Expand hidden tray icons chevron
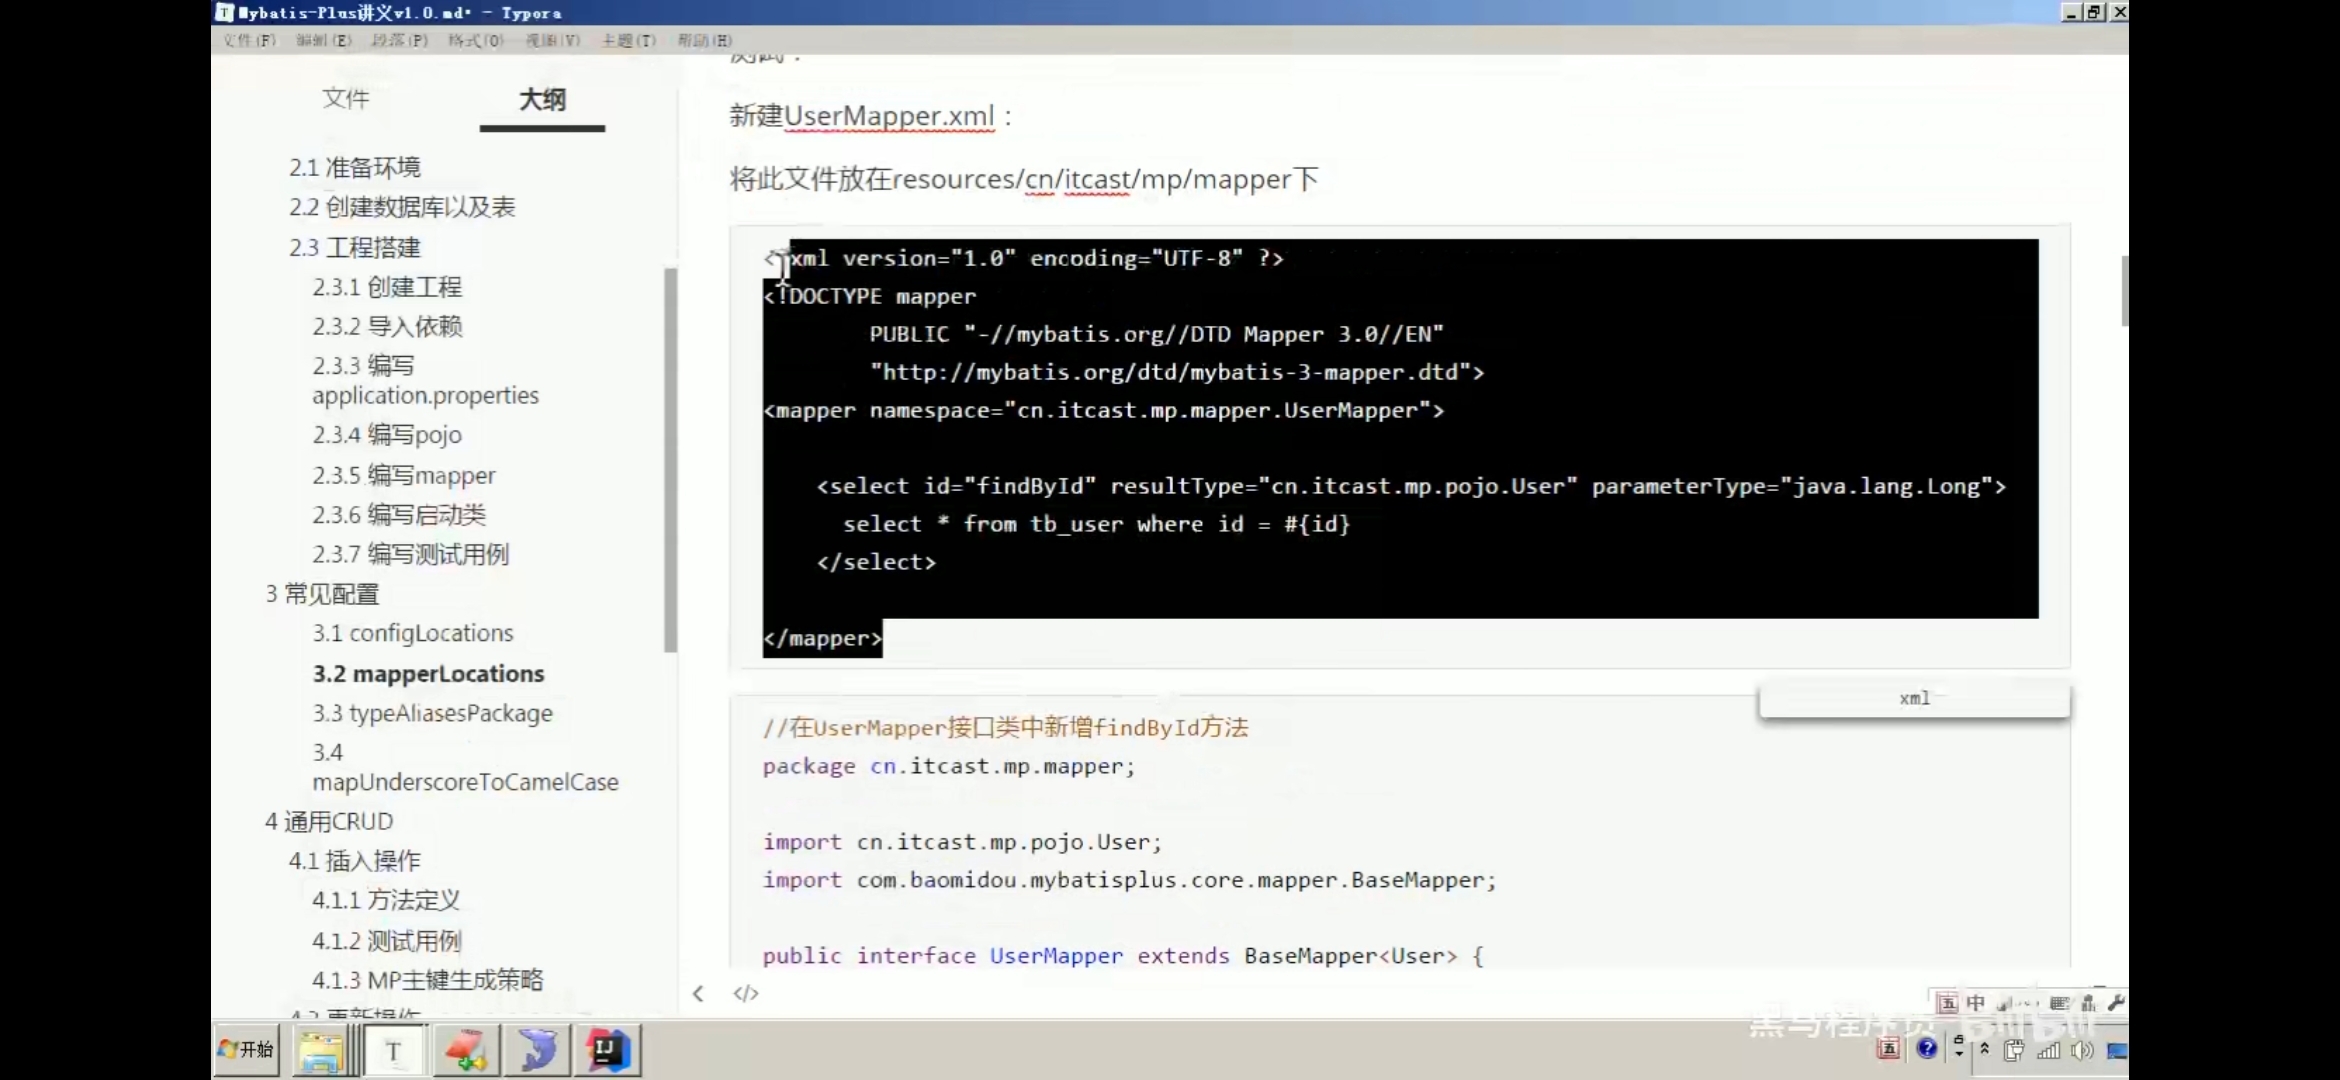The height and width of the screenshot is (1080, 2340). point(1984,1050)
